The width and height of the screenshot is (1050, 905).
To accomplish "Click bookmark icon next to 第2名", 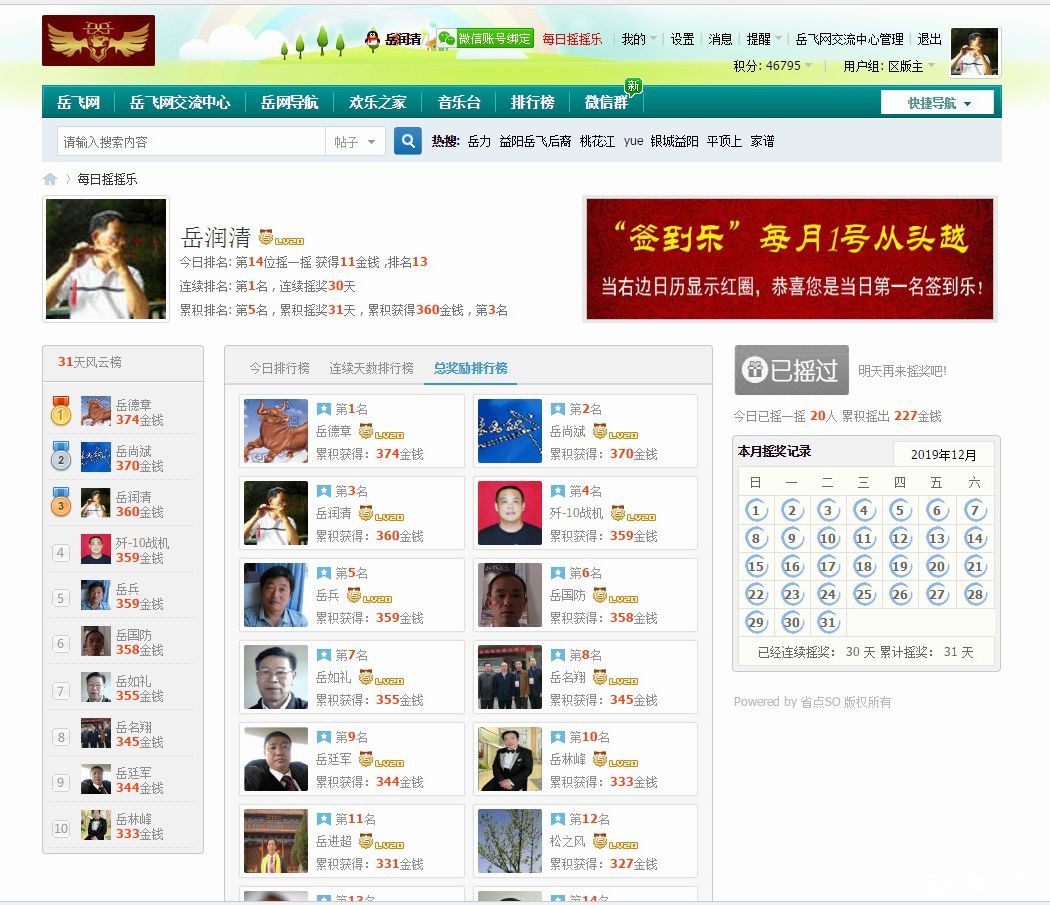I will point(558,409).
